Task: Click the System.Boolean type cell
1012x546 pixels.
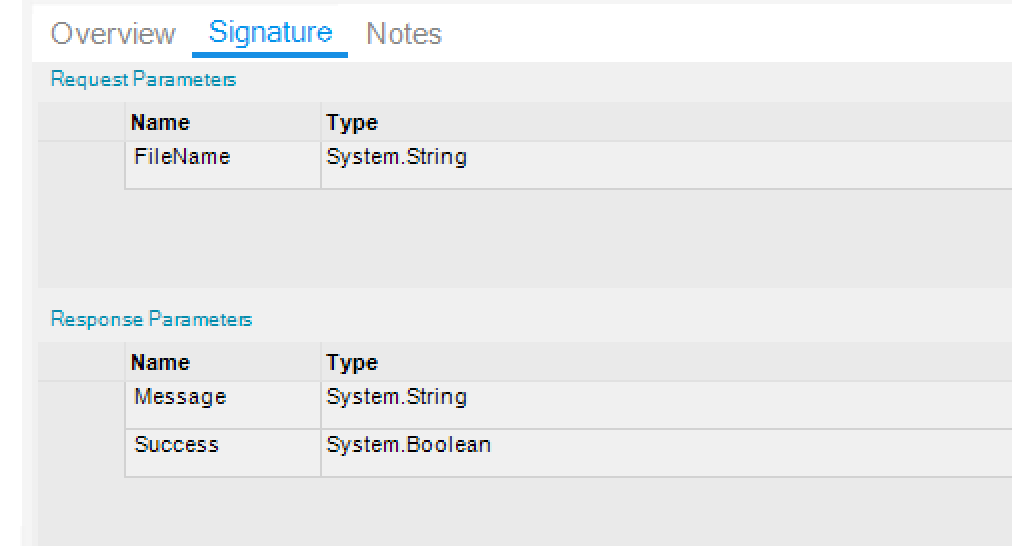Action: coord(408,446)
